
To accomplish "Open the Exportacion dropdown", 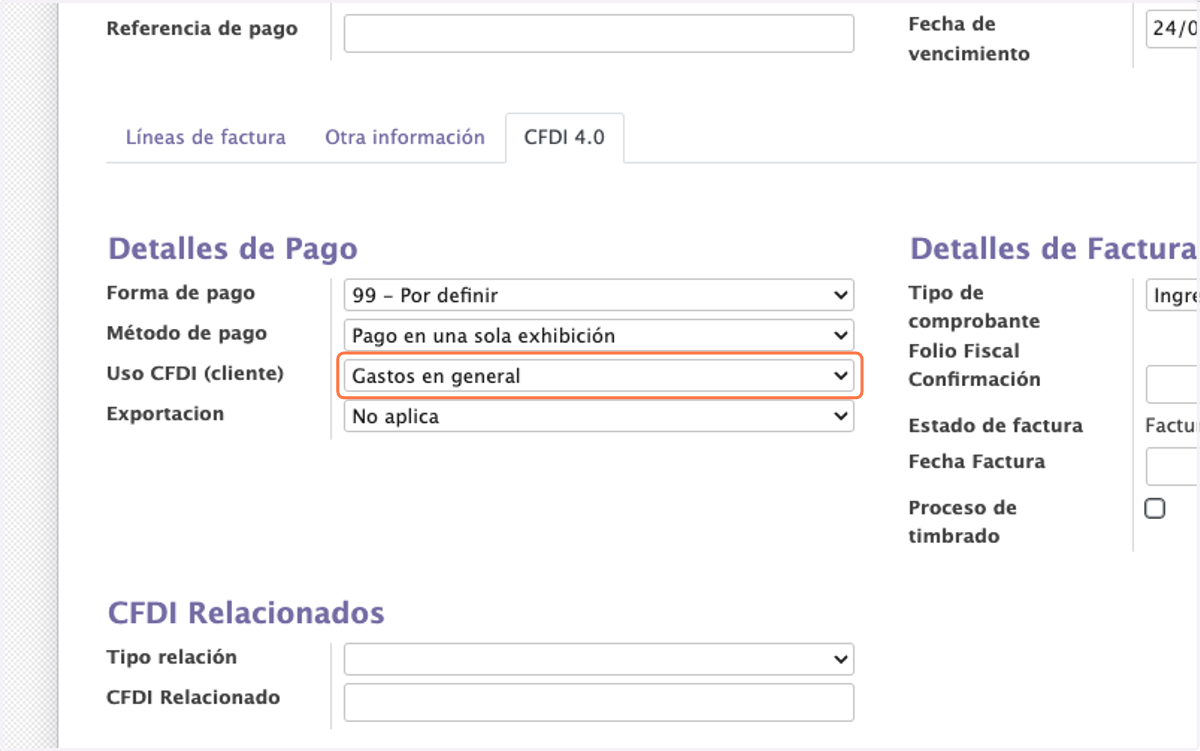I will pos(599,416).
